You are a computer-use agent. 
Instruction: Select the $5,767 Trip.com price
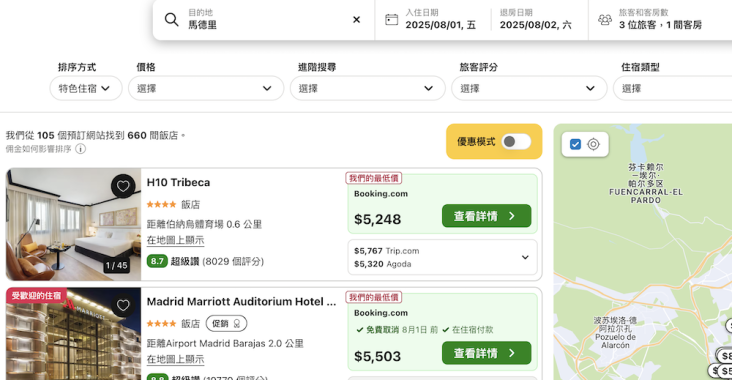click(x=387, y=251)
